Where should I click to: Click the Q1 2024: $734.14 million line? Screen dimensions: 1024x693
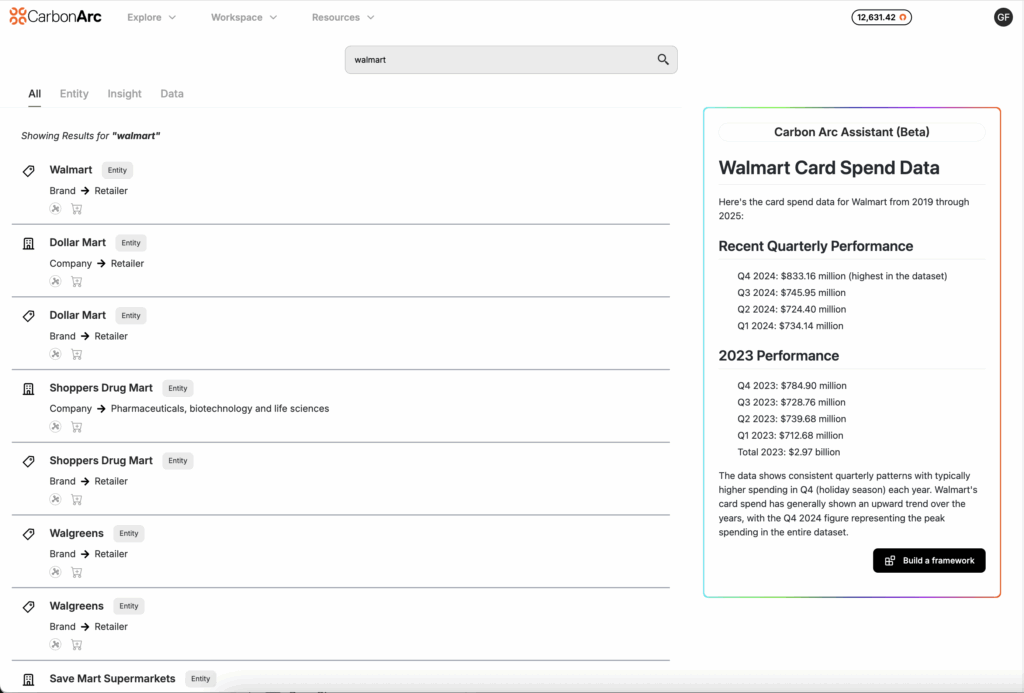pyautogui.click(x=790, y=326)
